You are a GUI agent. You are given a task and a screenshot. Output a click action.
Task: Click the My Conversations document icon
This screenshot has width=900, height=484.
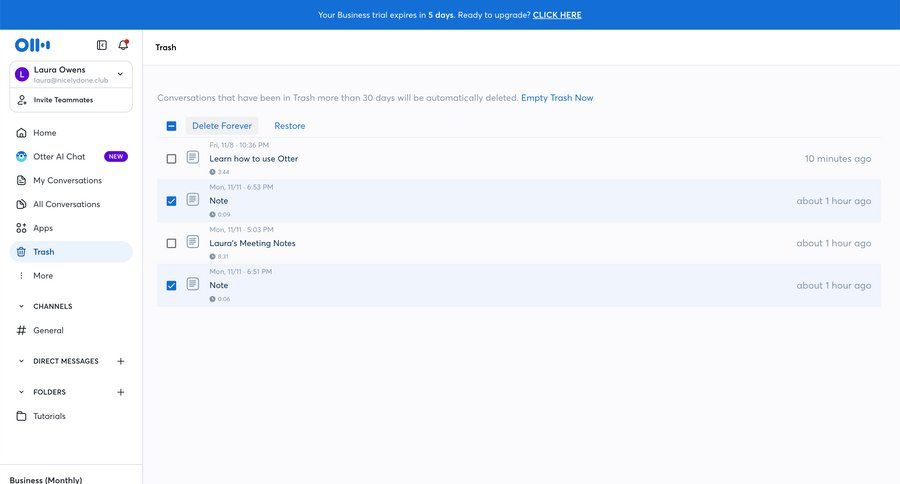point(21,180)
